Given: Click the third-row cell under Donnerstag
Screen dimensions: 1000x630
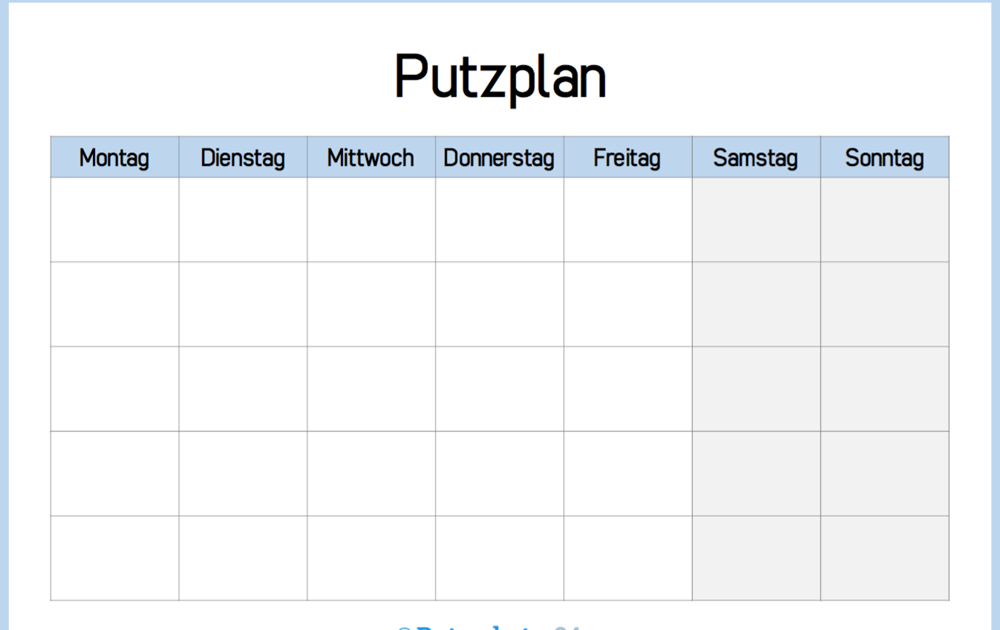Looking at the screenshot, I should 499,389.
